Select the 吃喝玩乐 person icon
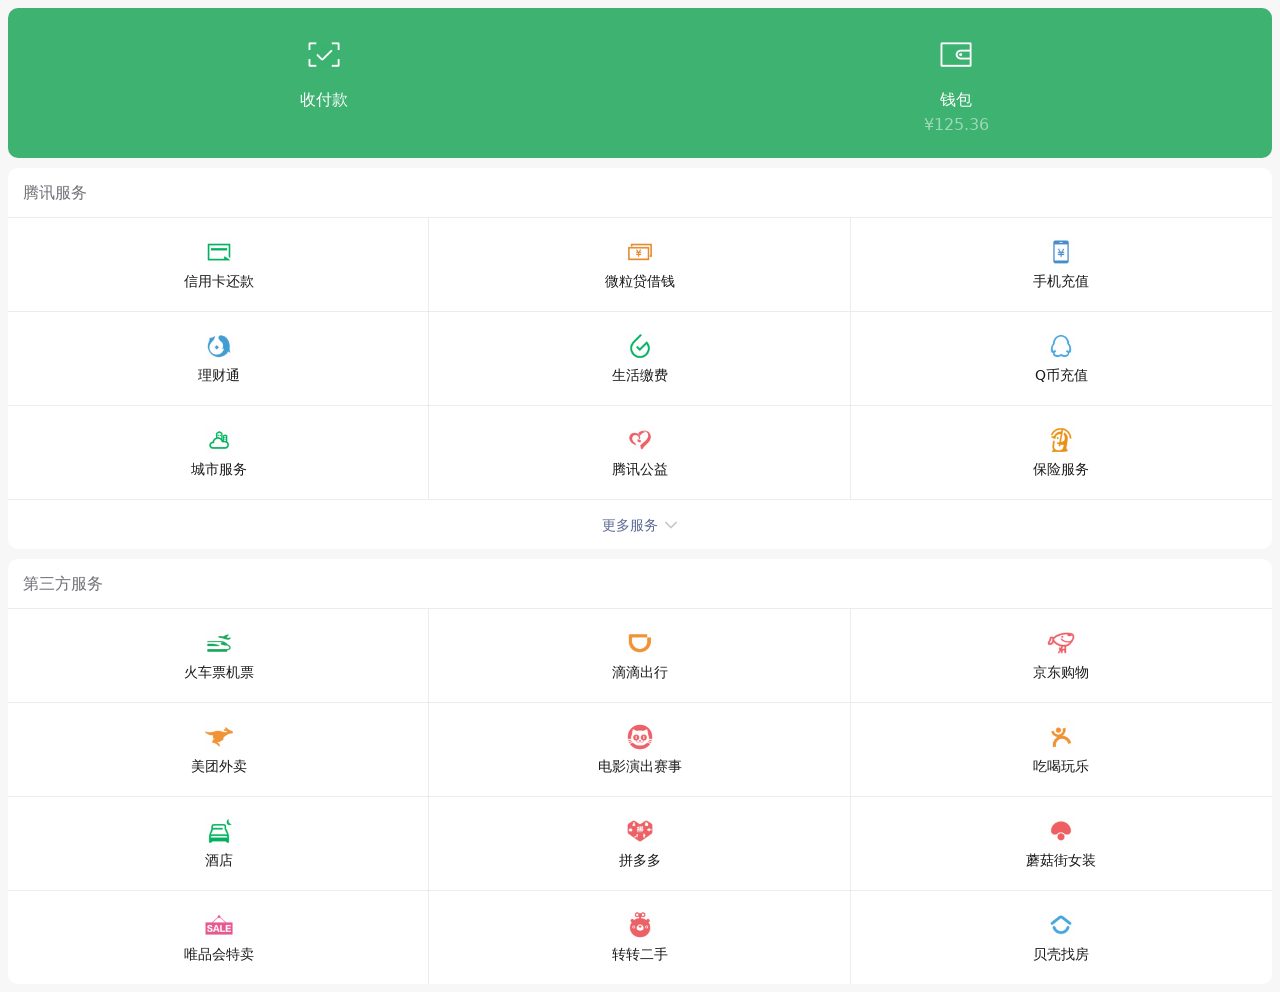Image resolution: width=1280 pixels, height=992 pixels. click(x=1061, y=737)
